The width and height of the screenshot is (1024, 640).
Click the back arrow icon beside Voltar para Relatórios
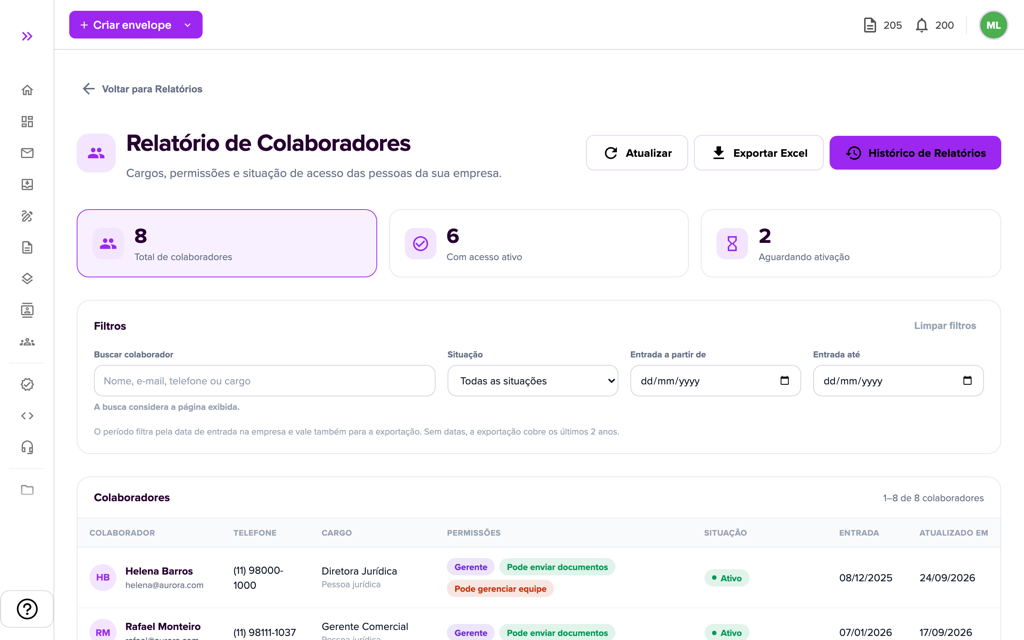click(x=88, y=89)
